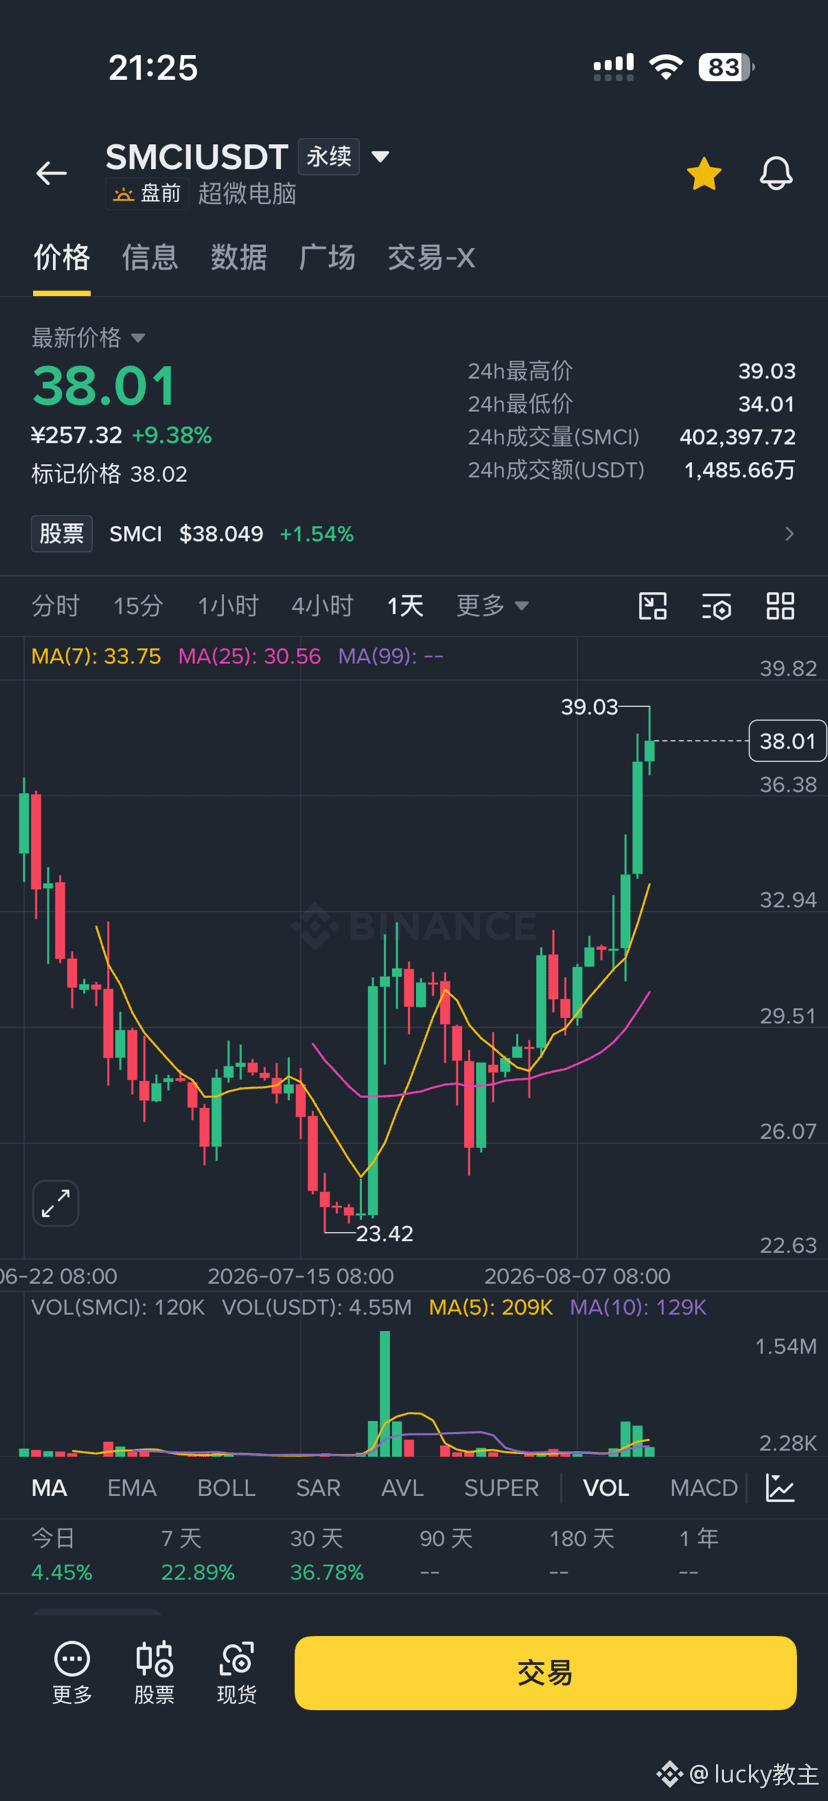Select the 1小时 timeframe

[x=228, y=606]
